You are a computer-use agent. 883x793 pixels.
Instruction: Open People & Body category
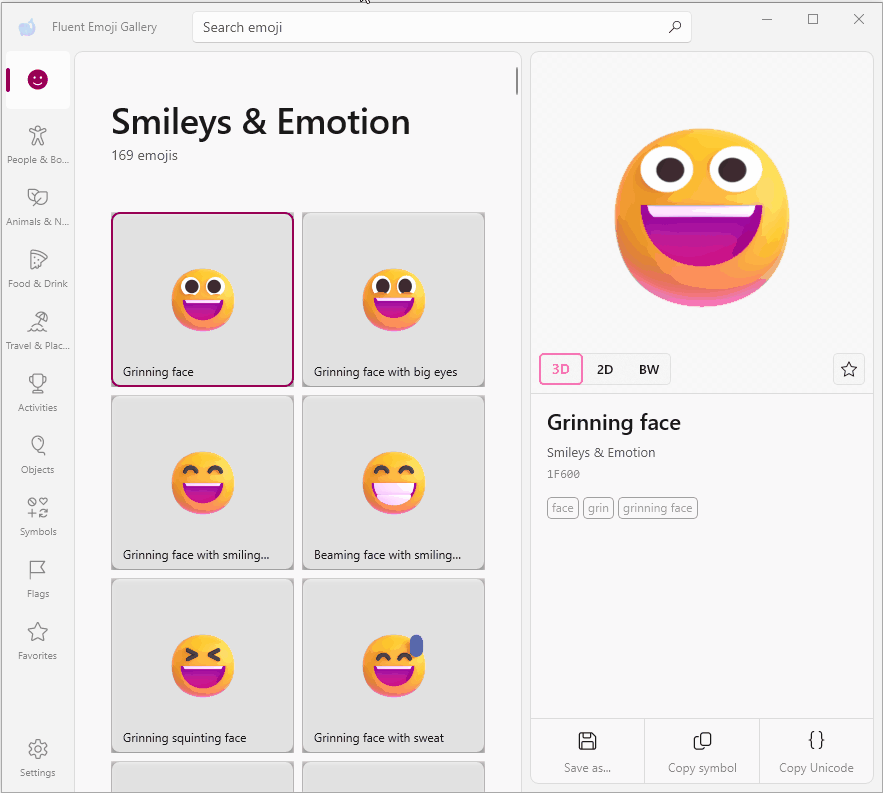click(x=38, y=144)
